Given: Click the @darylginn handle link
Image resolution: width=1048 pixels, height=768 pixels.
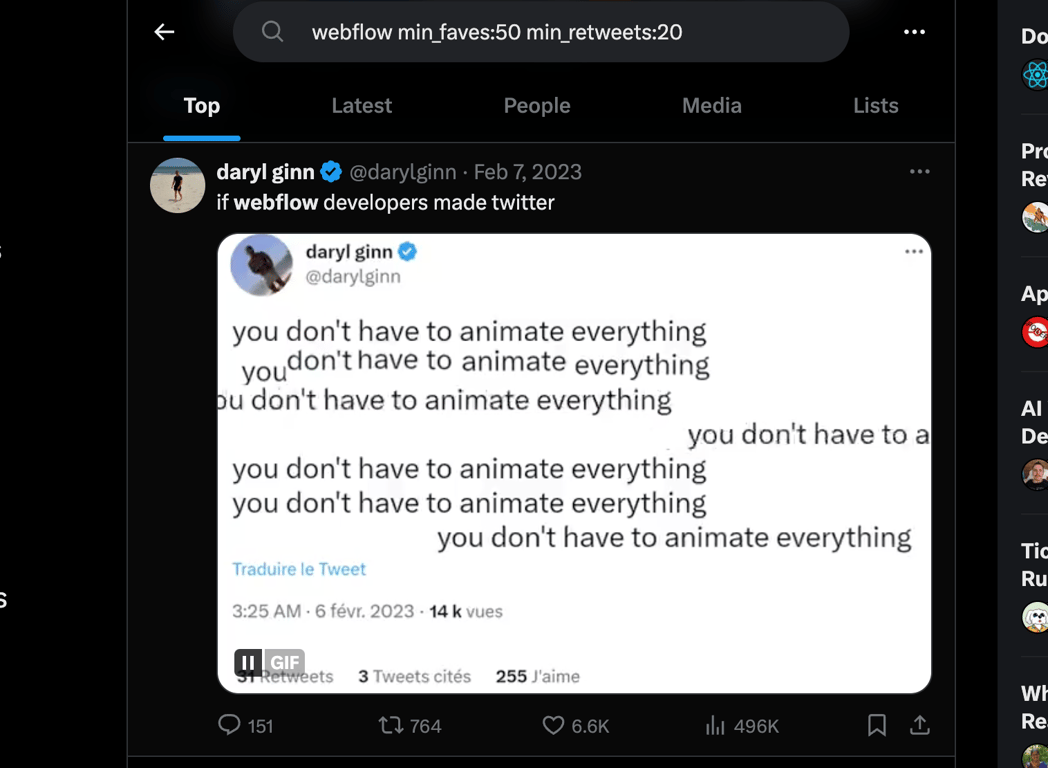Looking at the screenshot, I should (403, 172).
